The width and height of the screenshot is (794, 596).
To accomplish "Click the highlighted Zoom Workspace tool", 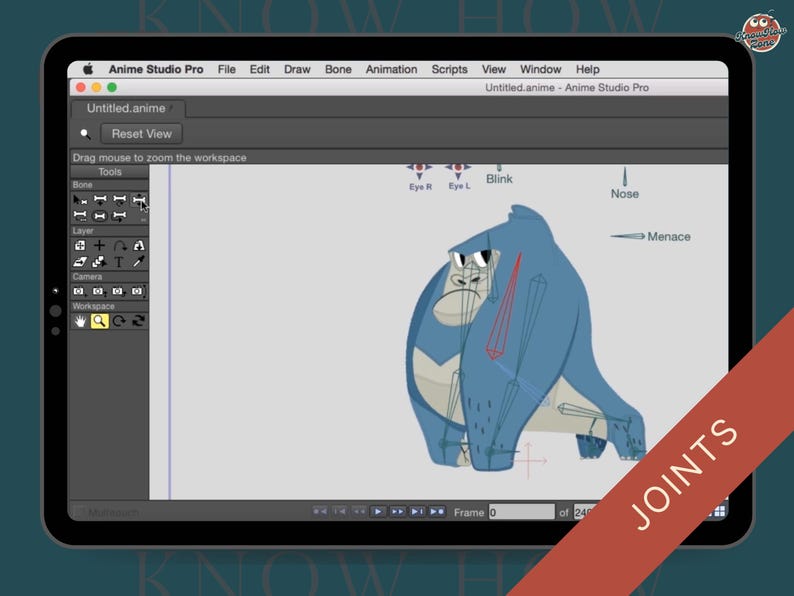I will click(100, 321).
